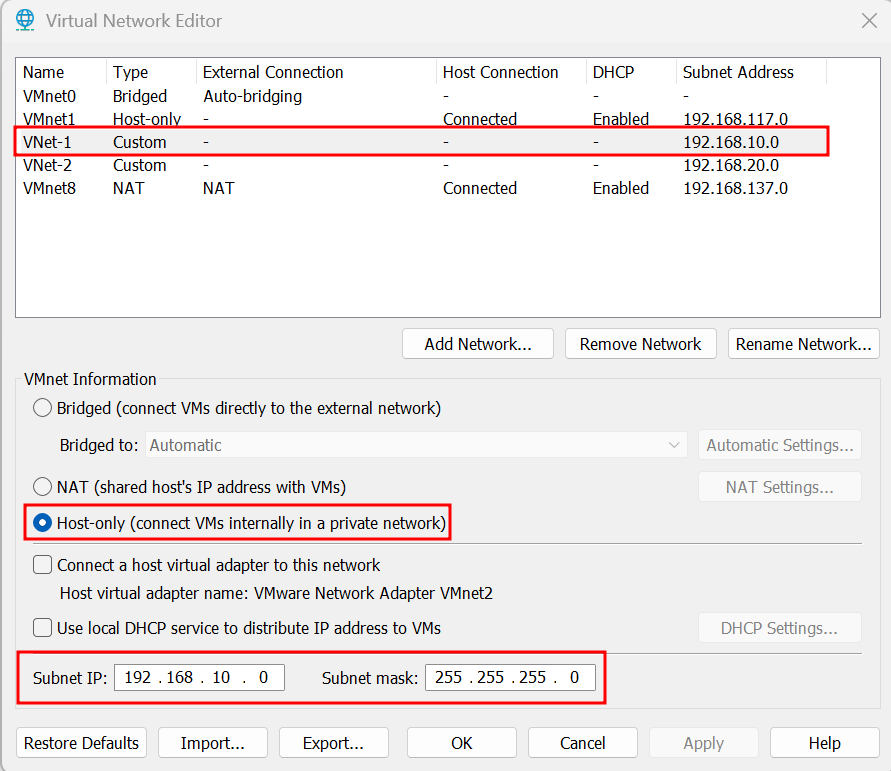This screenshot has width=891, height=771.
Task: Click the Restore Defaults button
Action: tap(81, 743)
